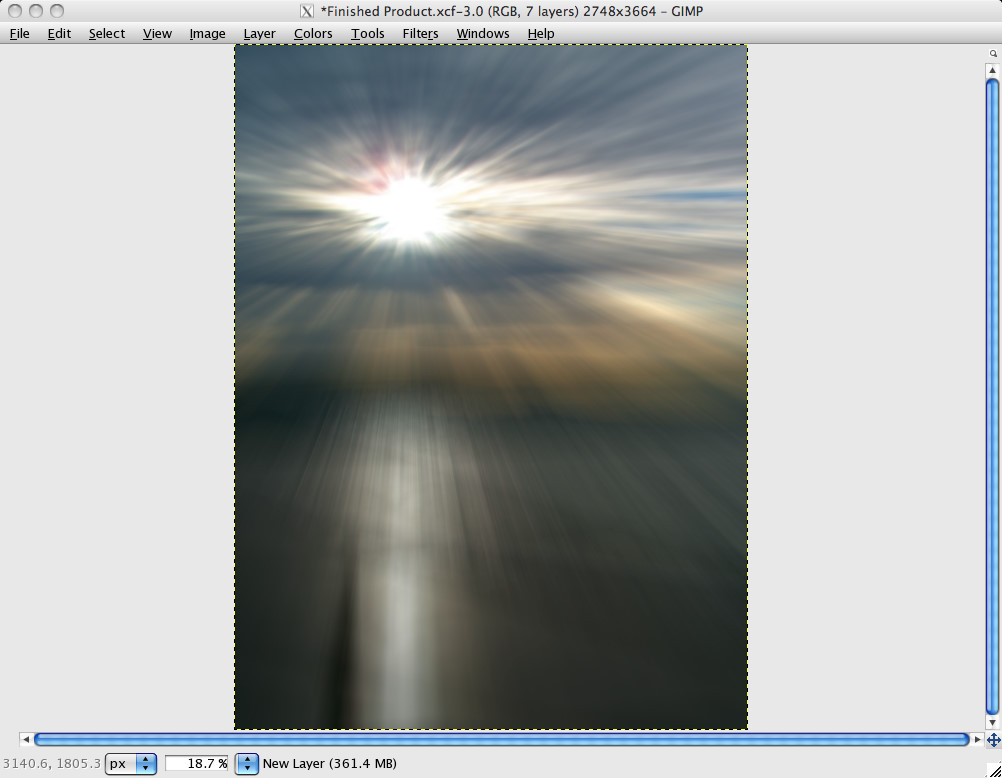Open the Colors menu
The image size is (1002, 778).
pos(313,33)
